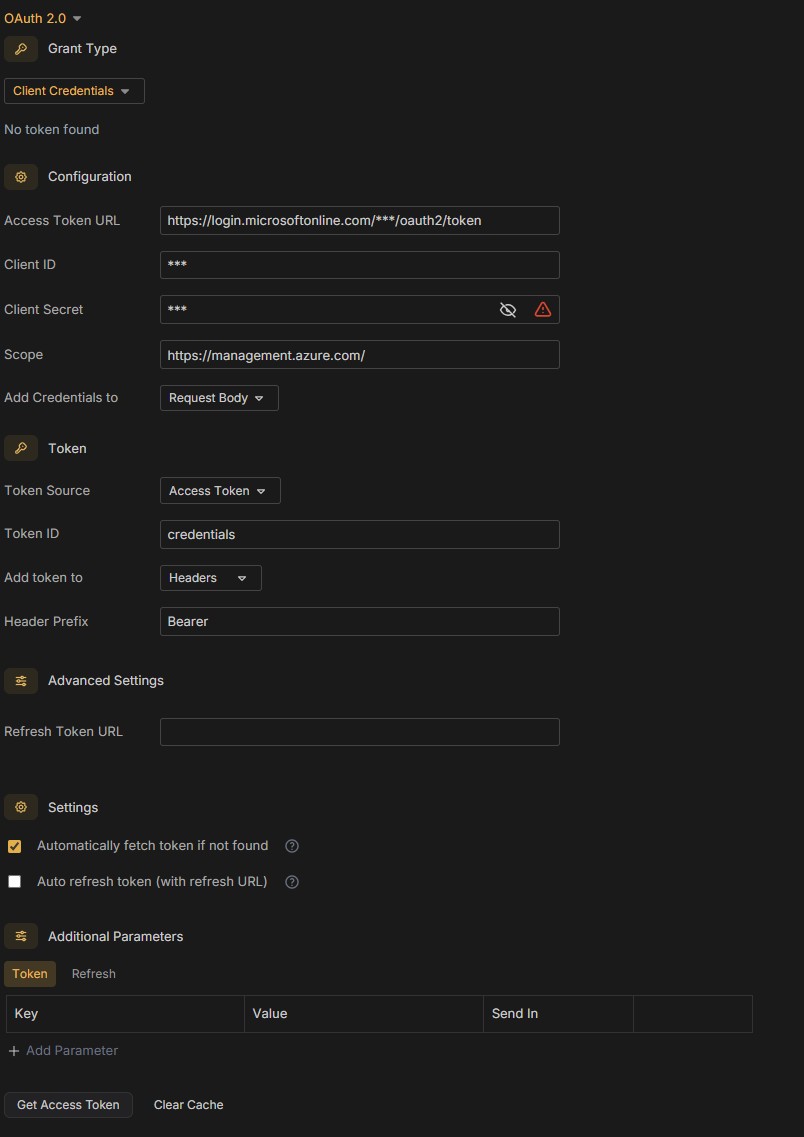Open the Headers add-token-to dropdown
This screenshot has width=804, height=1137.
[211, 578]
